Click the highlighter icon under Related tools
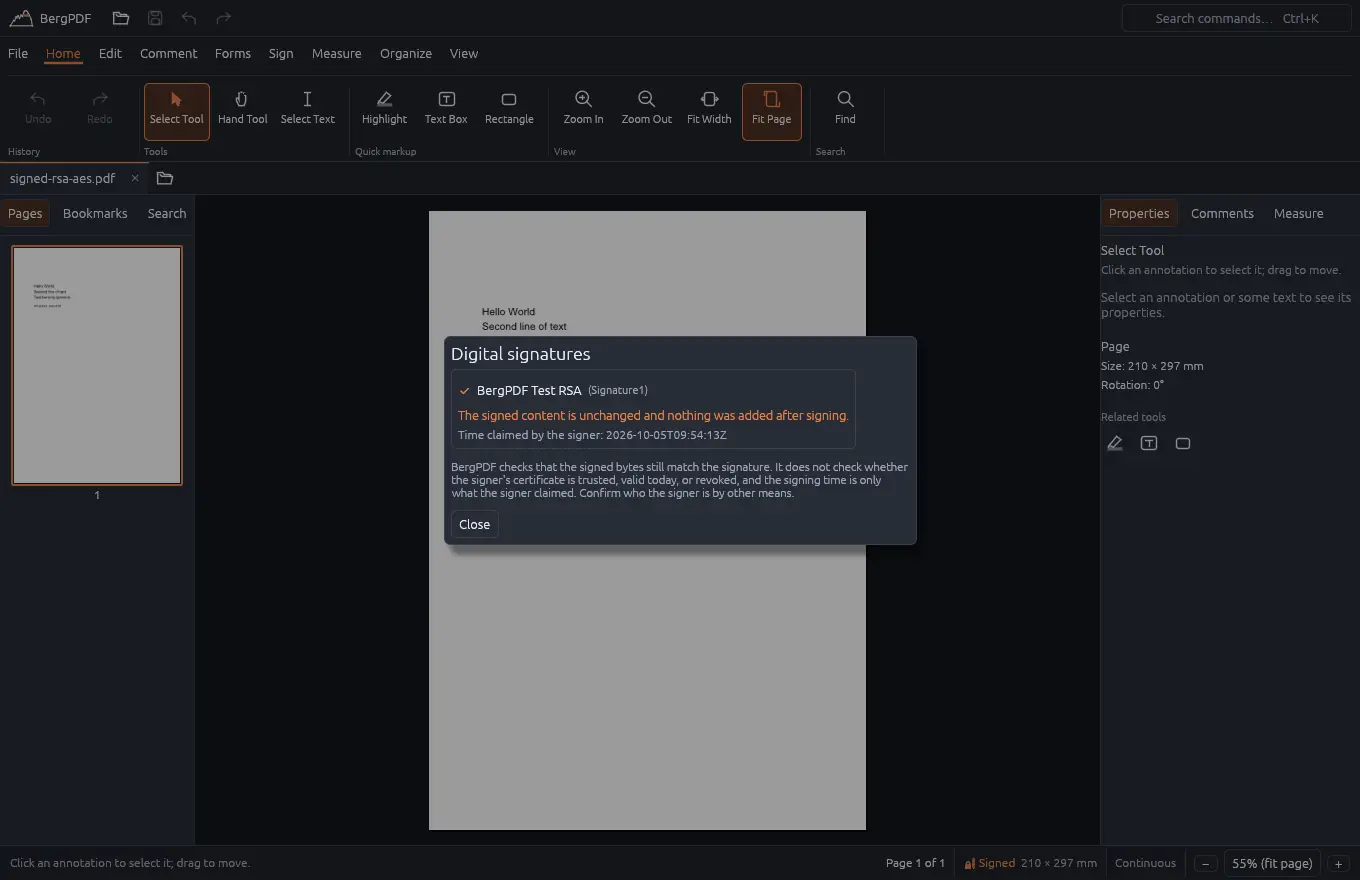 pyautogui.click(x=1115, y=443)
